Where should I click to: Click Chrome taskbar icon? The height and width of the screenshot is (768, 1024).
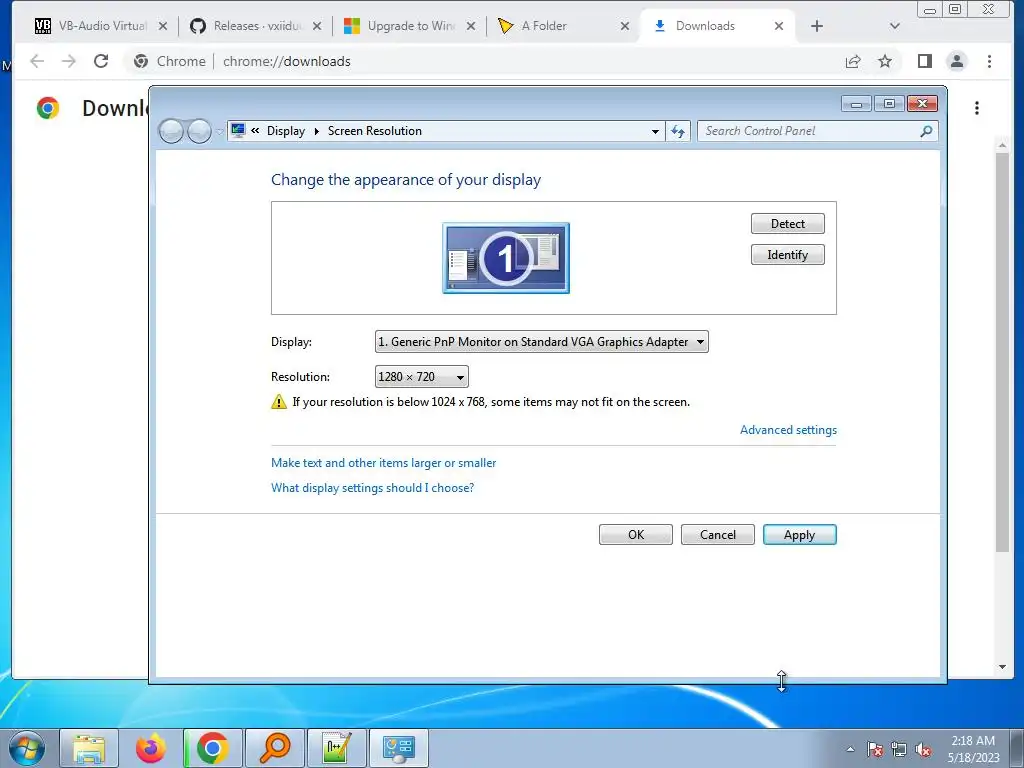(x=213, y=748)
